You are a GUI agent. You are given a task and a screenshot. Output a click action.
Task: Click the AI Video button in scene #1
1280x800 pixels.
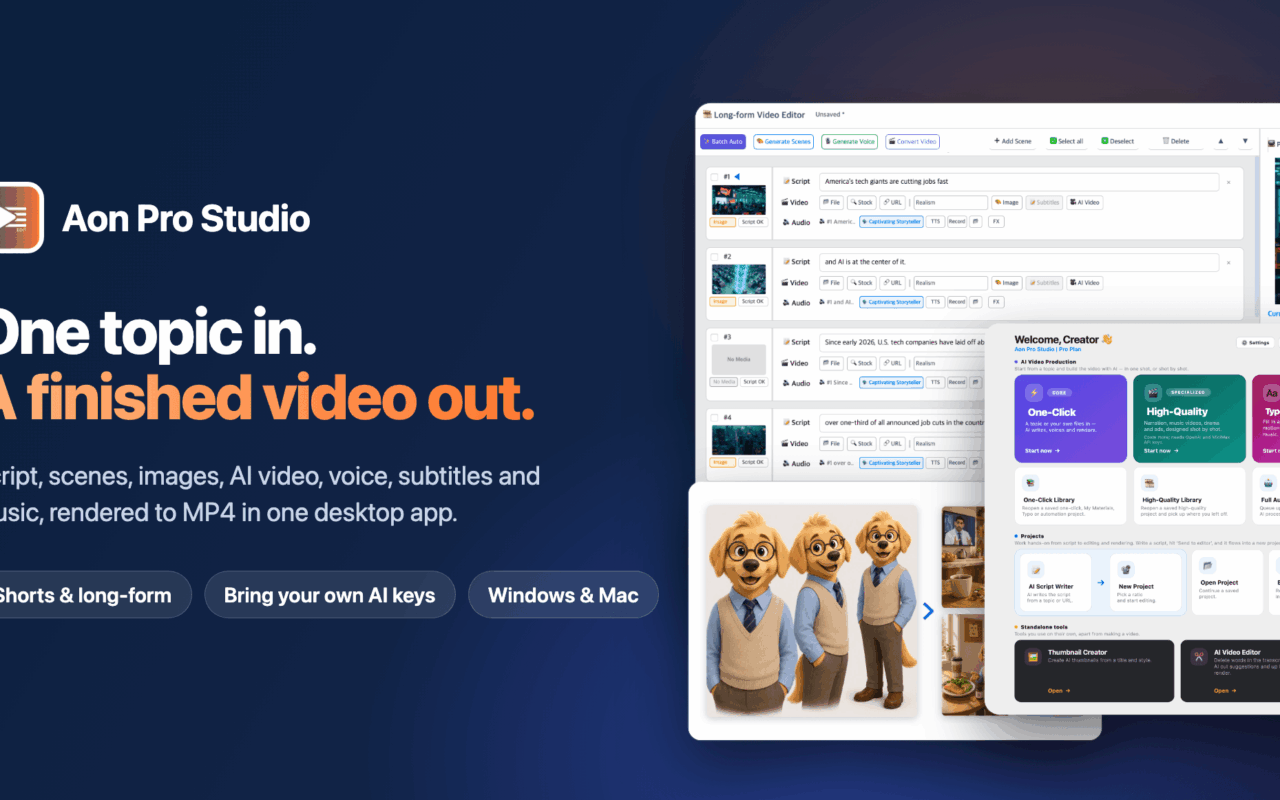pos(1085,202)
